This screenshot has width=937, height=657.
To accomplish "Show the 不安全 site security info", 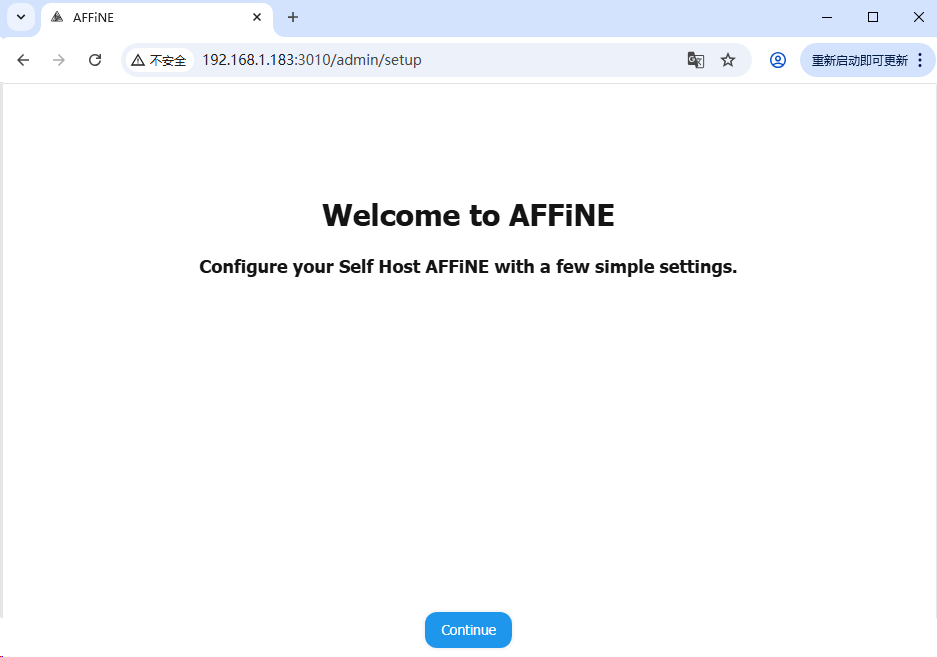I will click(159, 60).
